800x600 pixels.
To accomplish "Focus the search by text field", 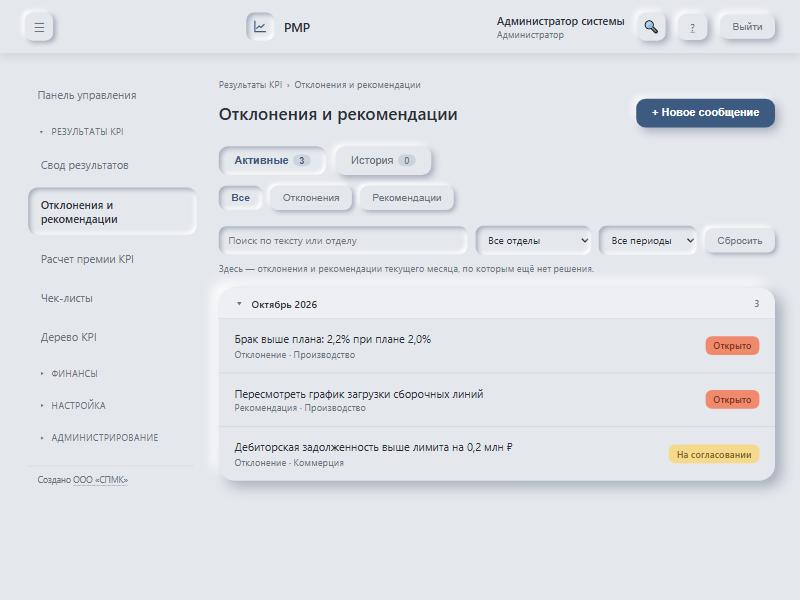I will [343, 241].
